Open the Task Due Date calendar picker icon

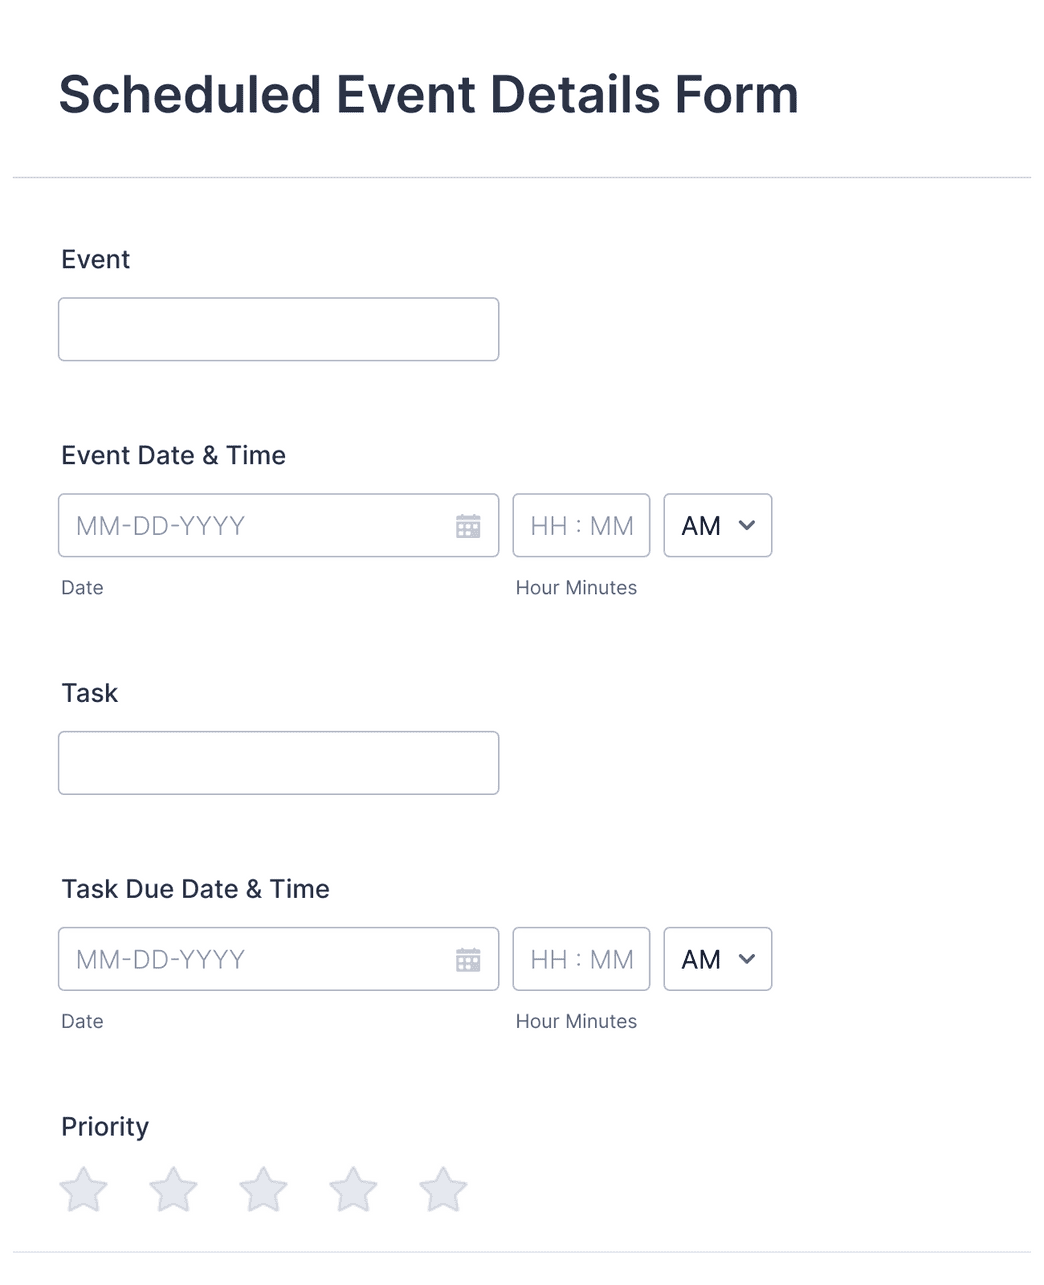(x=468, y=959)
